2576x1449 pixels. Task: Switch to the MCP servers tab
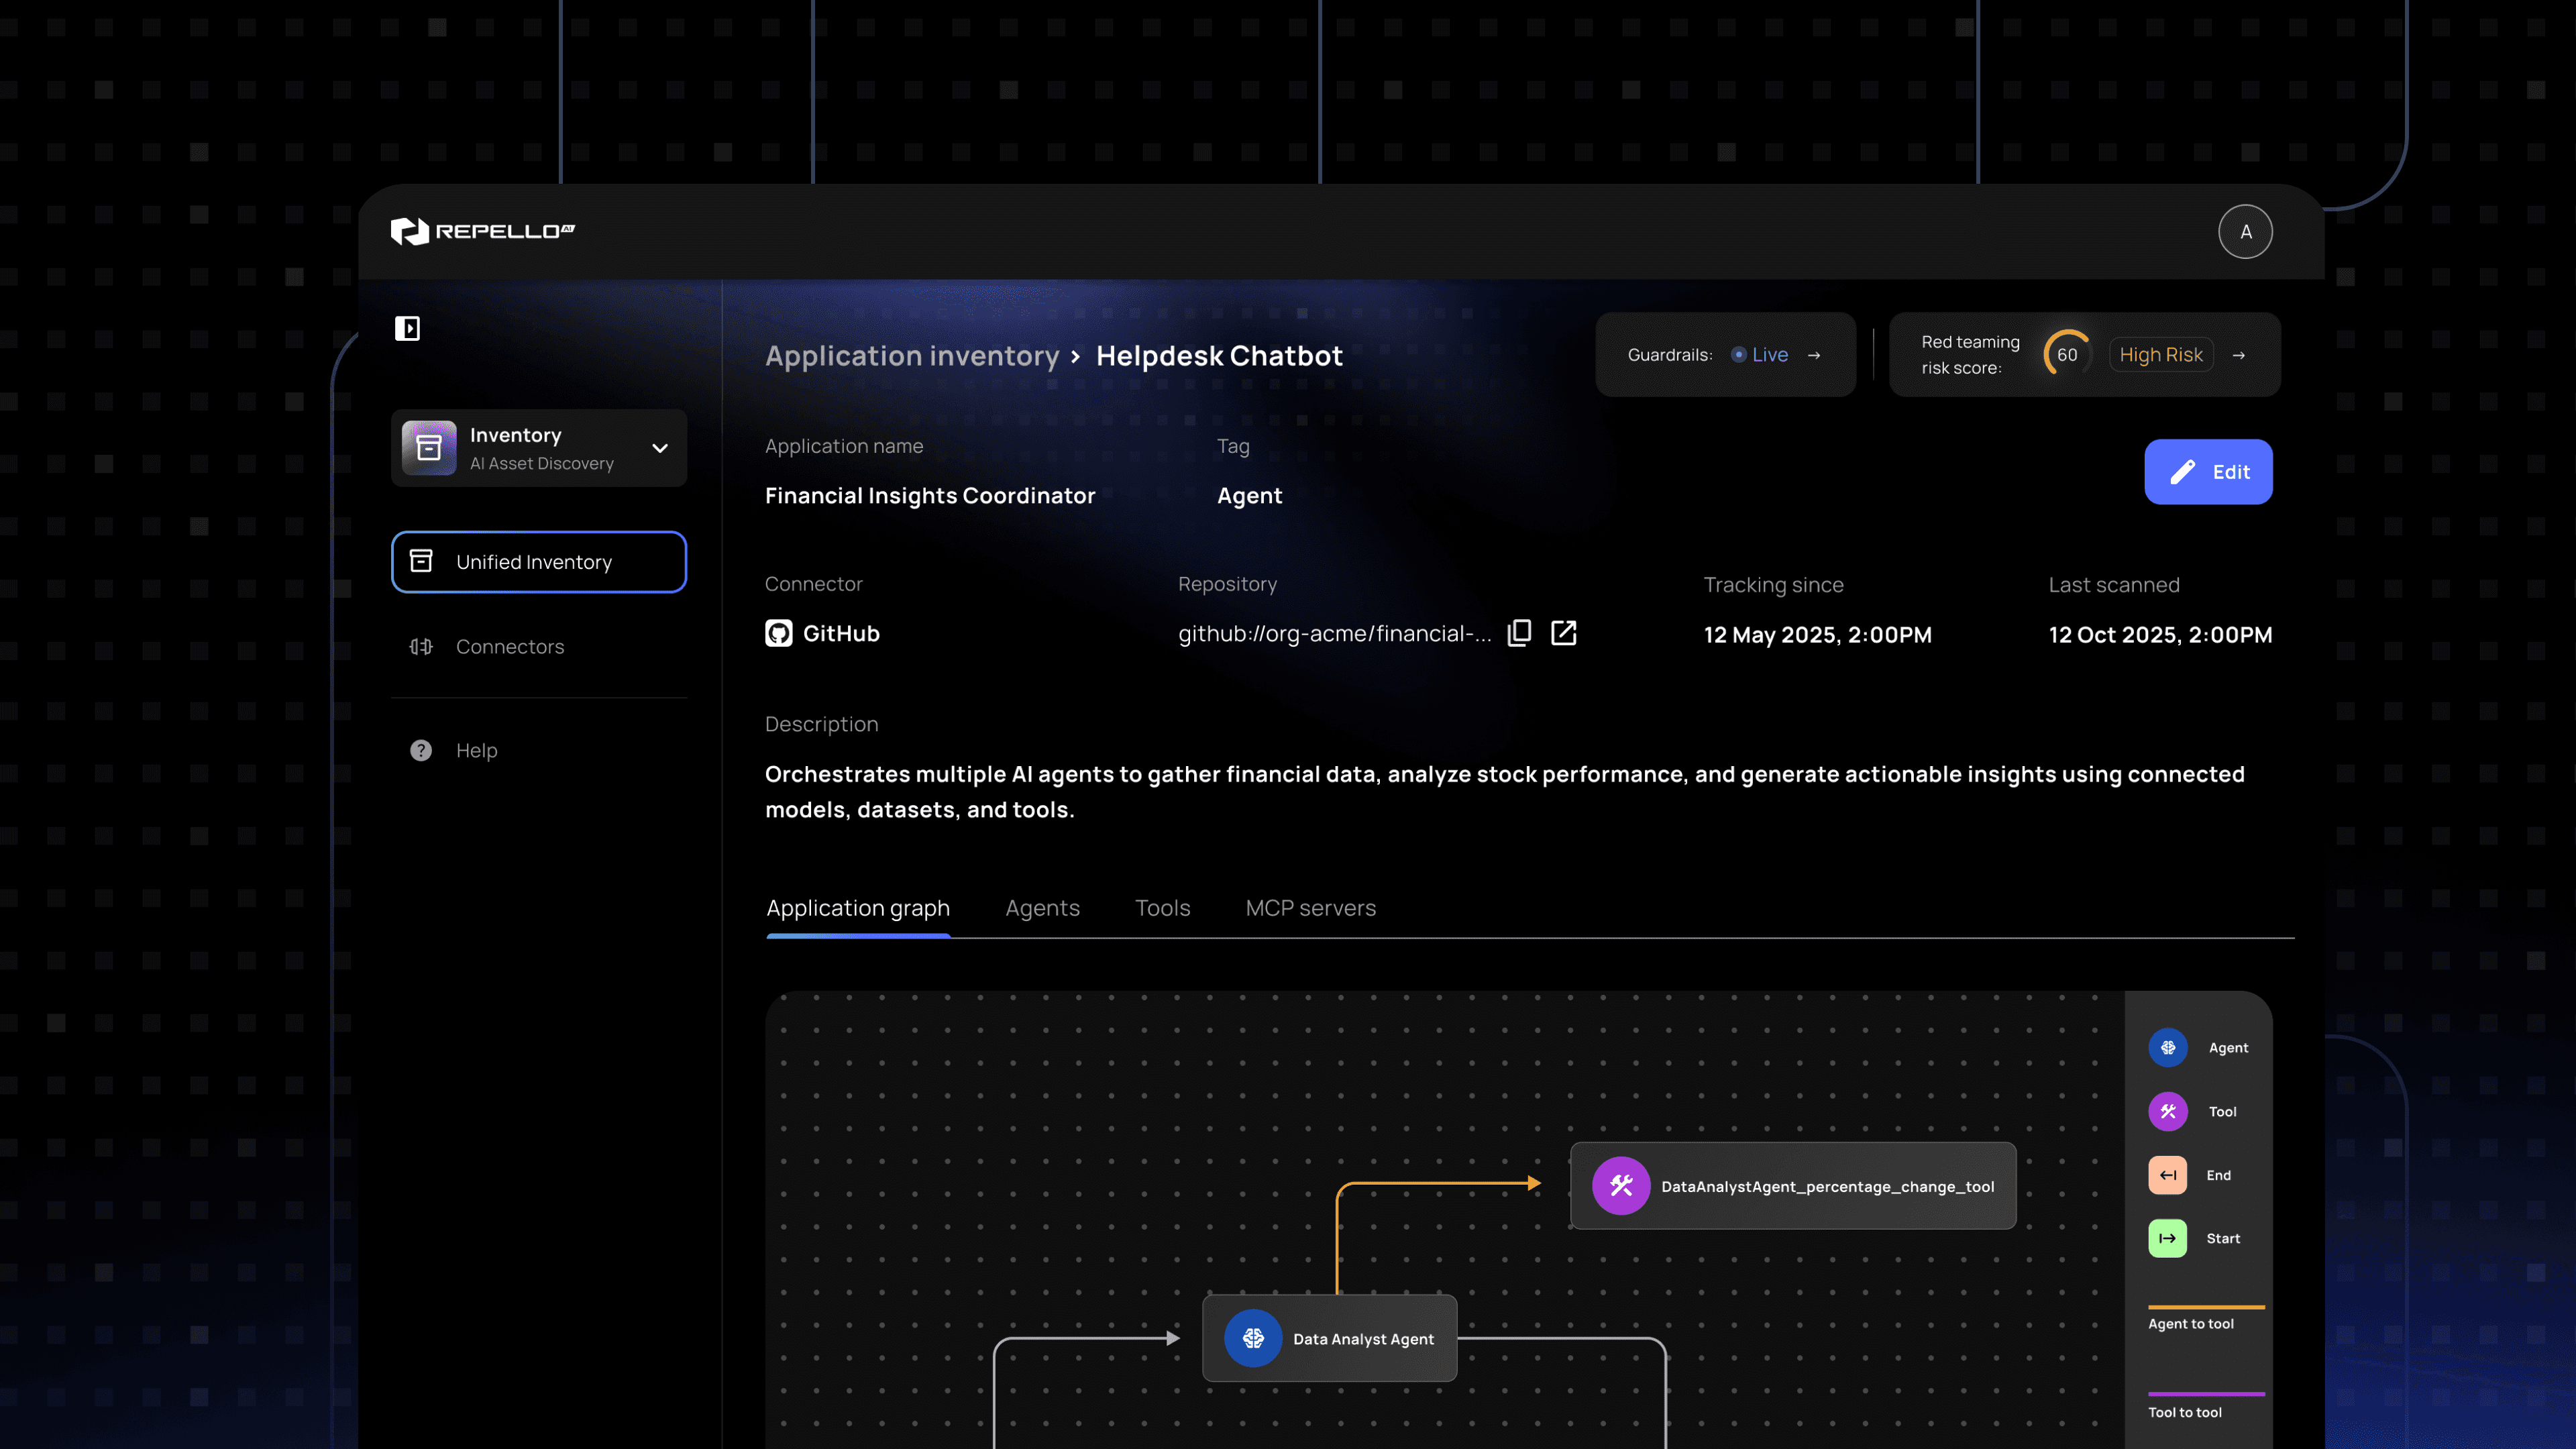(1310, 908)
